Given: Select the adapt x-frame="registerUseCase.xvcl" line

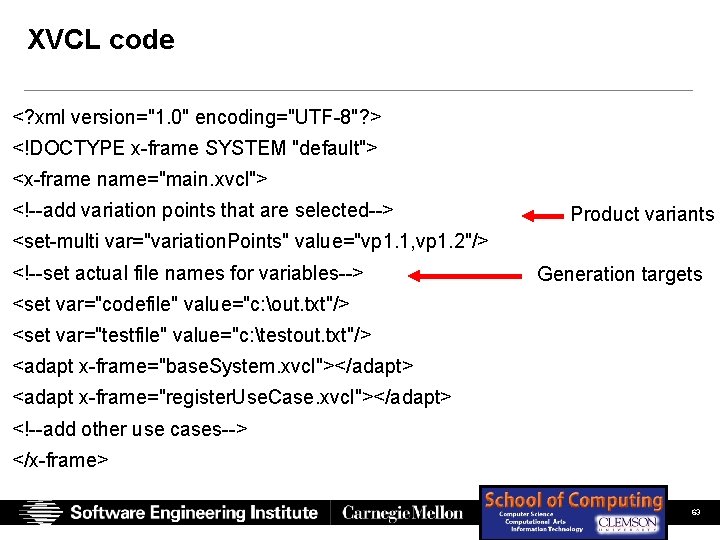Looking at the screenshot, I should point(232,398).
